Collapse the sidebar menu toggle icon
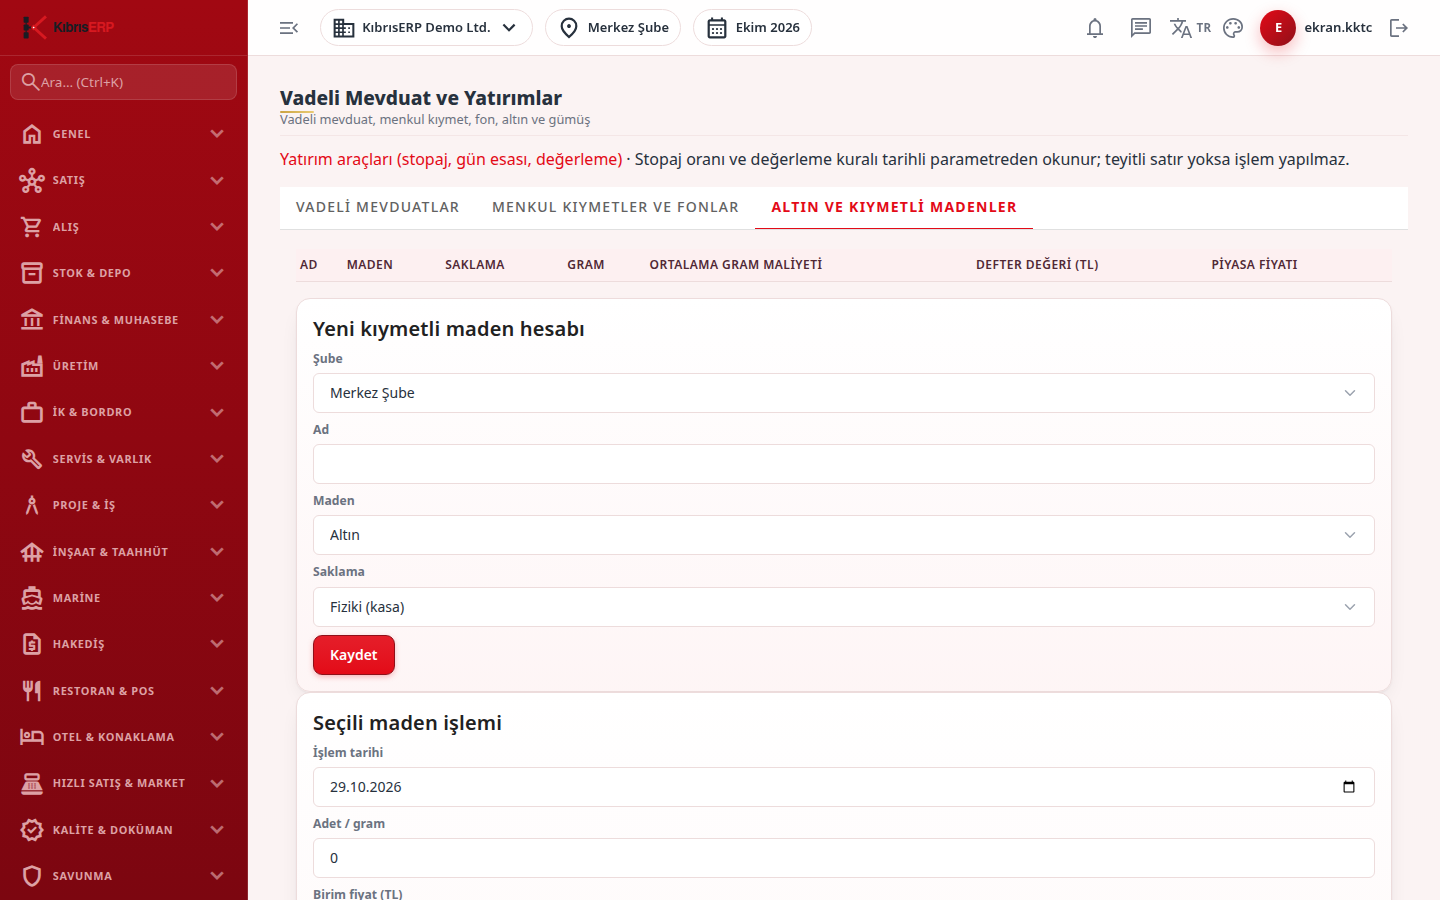This screenshot has height=900, width=1440. click(x=289, y=28)
